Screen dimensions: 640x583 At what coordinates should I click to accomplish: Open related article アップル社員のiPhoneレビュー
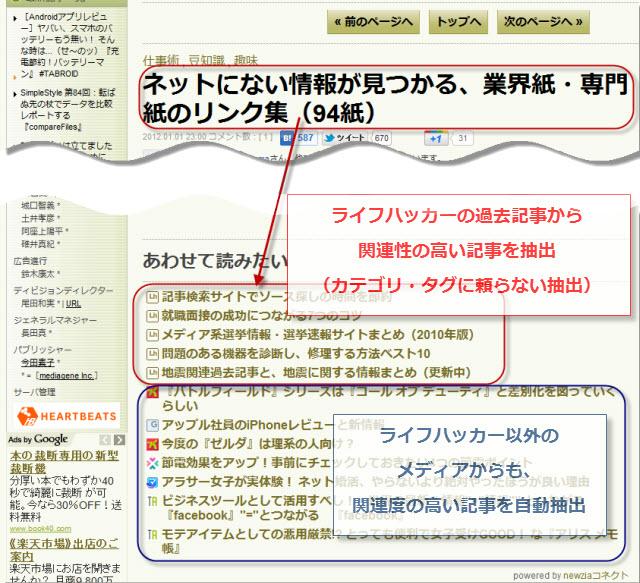pyautogui.click(x=273, y=425)
